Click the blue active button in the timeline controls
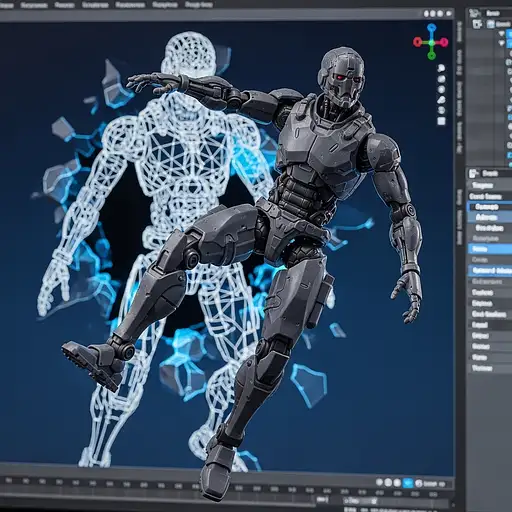The width and height of the screenshot is (512, 512). (408, 483)
